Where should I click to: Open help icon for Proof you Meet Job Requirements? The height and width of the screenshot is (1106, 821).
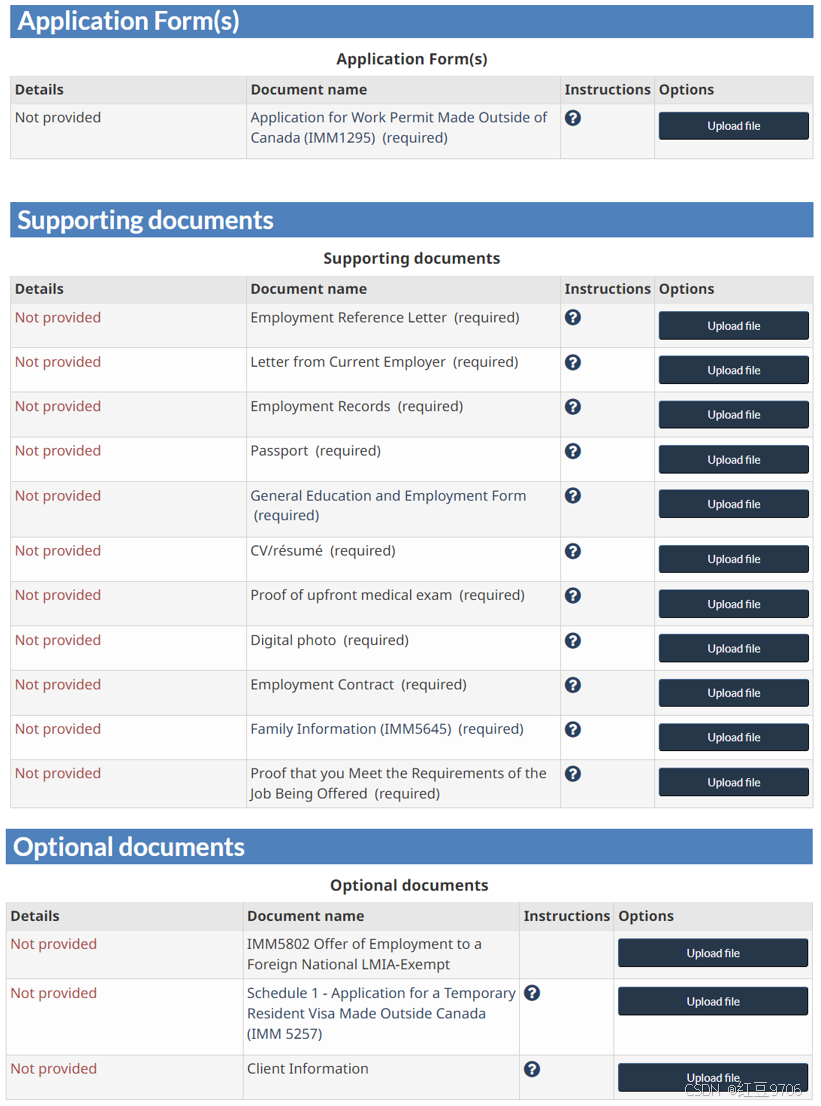pos(573,774)
